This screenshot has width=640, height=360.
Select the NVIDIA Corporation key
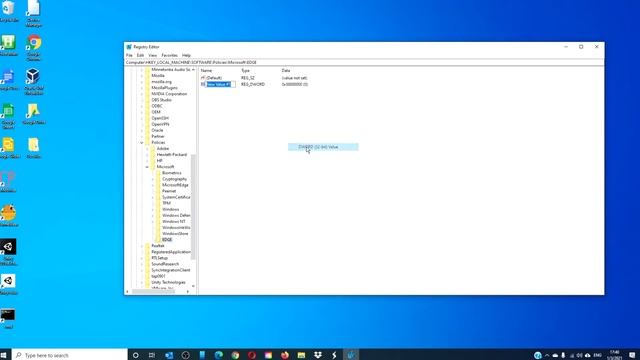coord(169,94)
